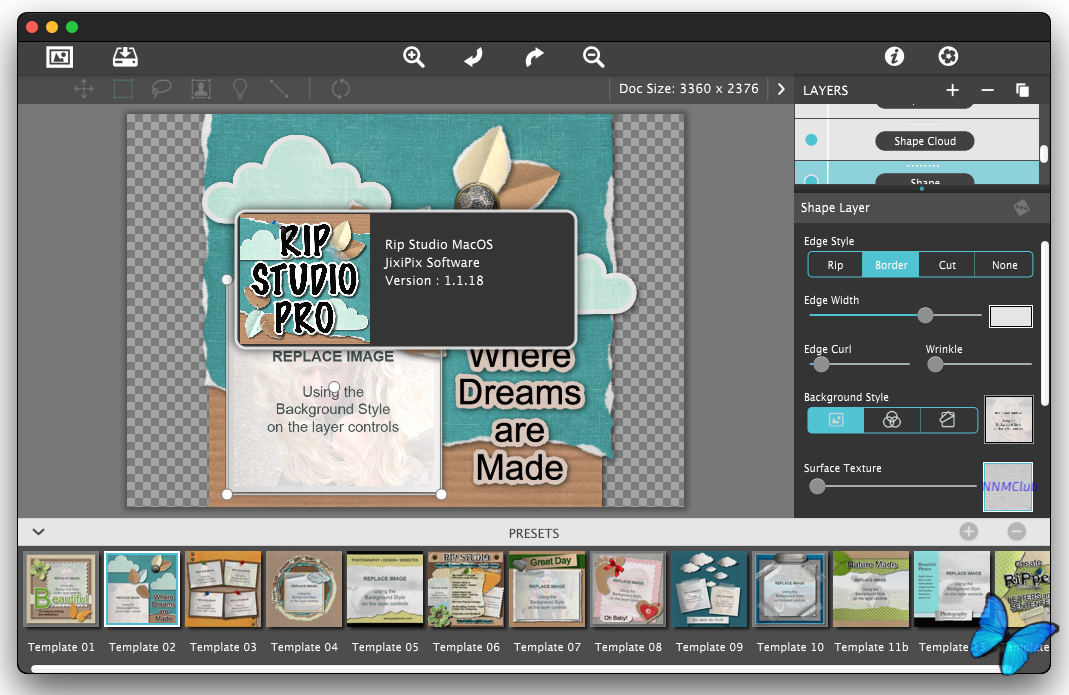The image size is (1069, 695).
Task: Select paper background style icon
Action: pos(948,420)
